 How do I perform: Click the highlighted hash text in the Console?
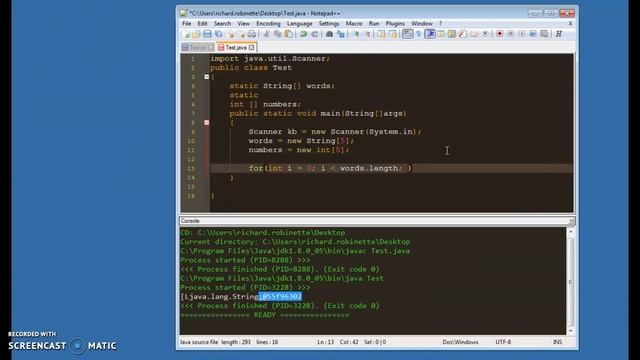pos(280,297)
